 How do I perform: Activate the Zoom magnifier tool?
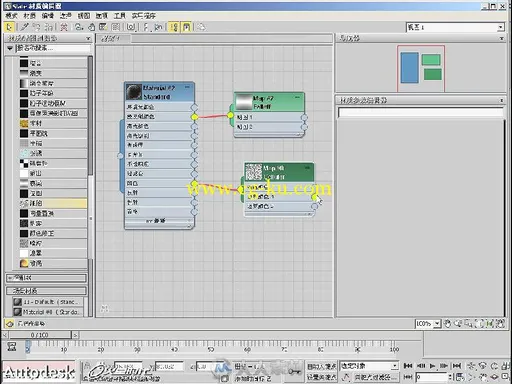pyautogui.click(x=458, y=323)
